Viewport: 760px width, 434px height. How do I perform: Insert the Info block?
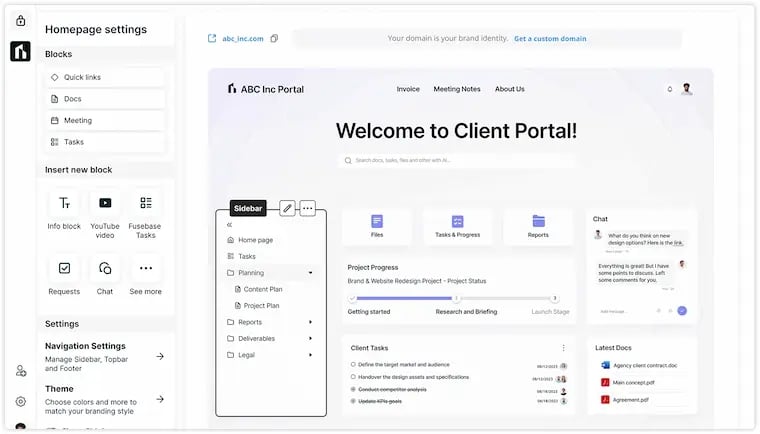64,203
